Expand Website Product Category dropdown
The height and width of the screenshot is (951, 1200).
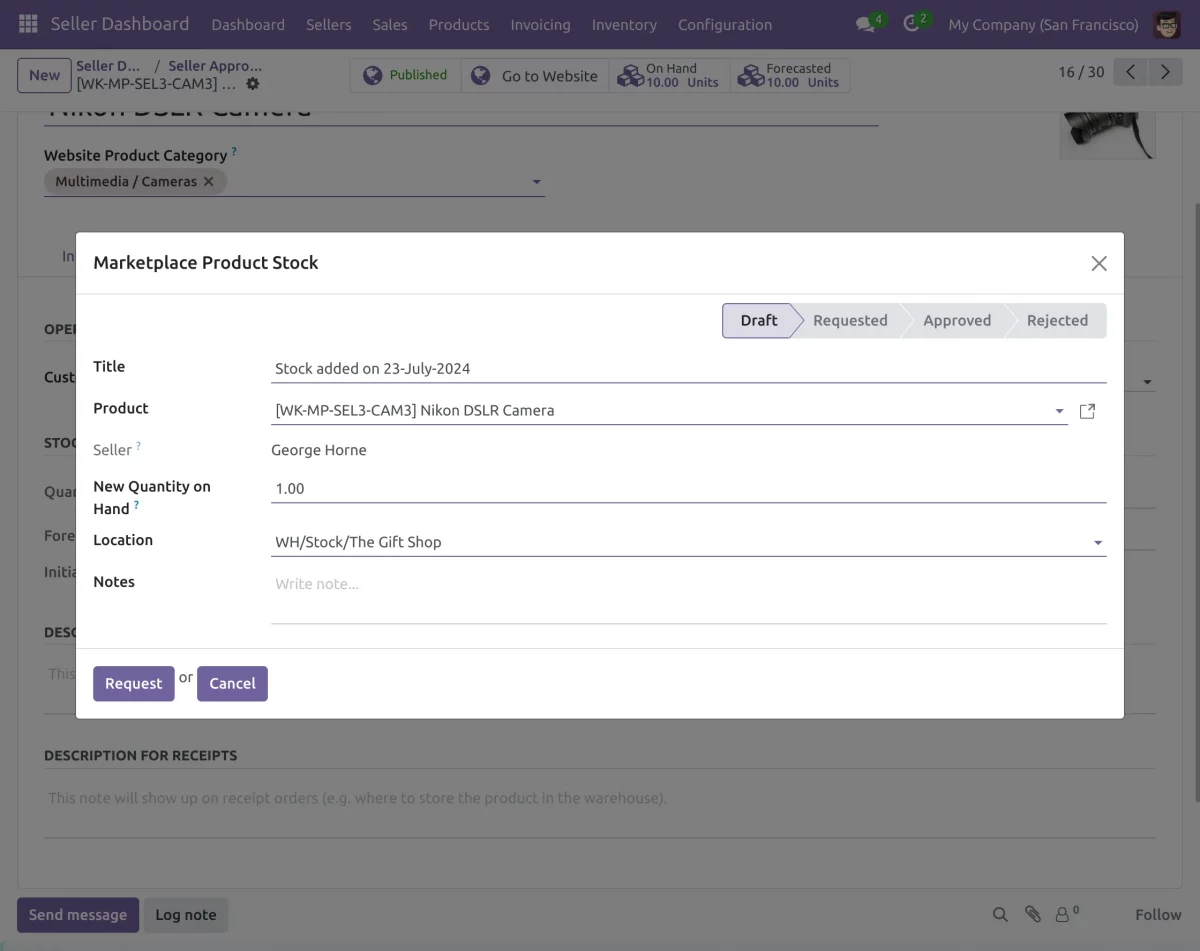[537, 182]
